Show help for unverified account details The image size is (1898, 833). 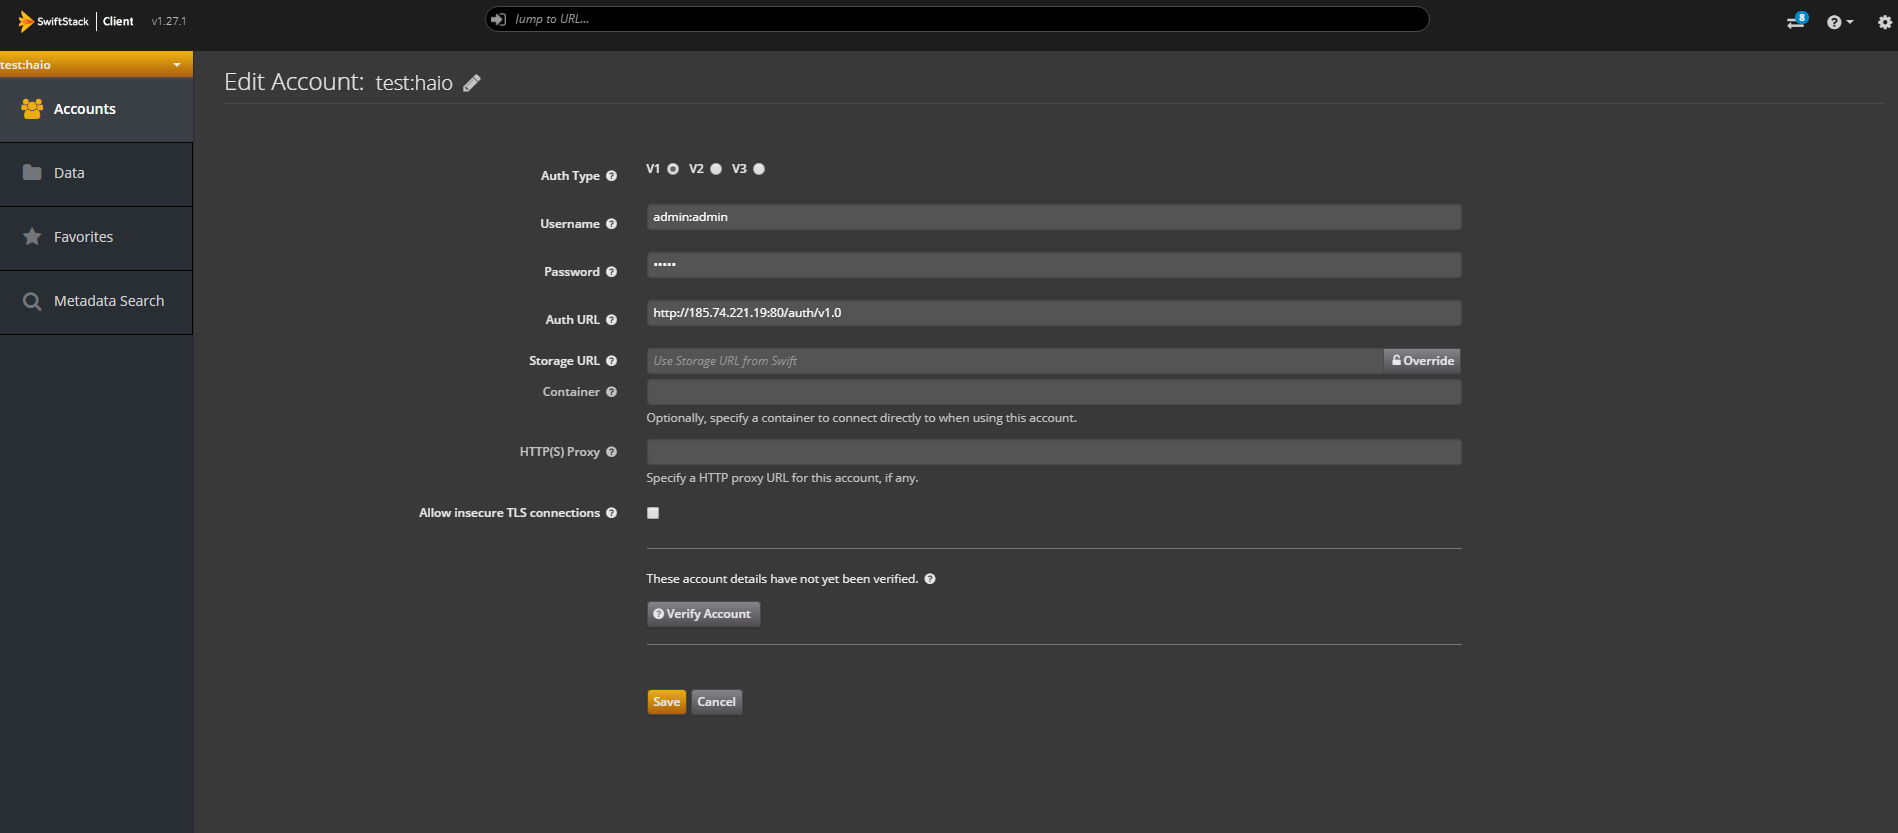point(930,579)
